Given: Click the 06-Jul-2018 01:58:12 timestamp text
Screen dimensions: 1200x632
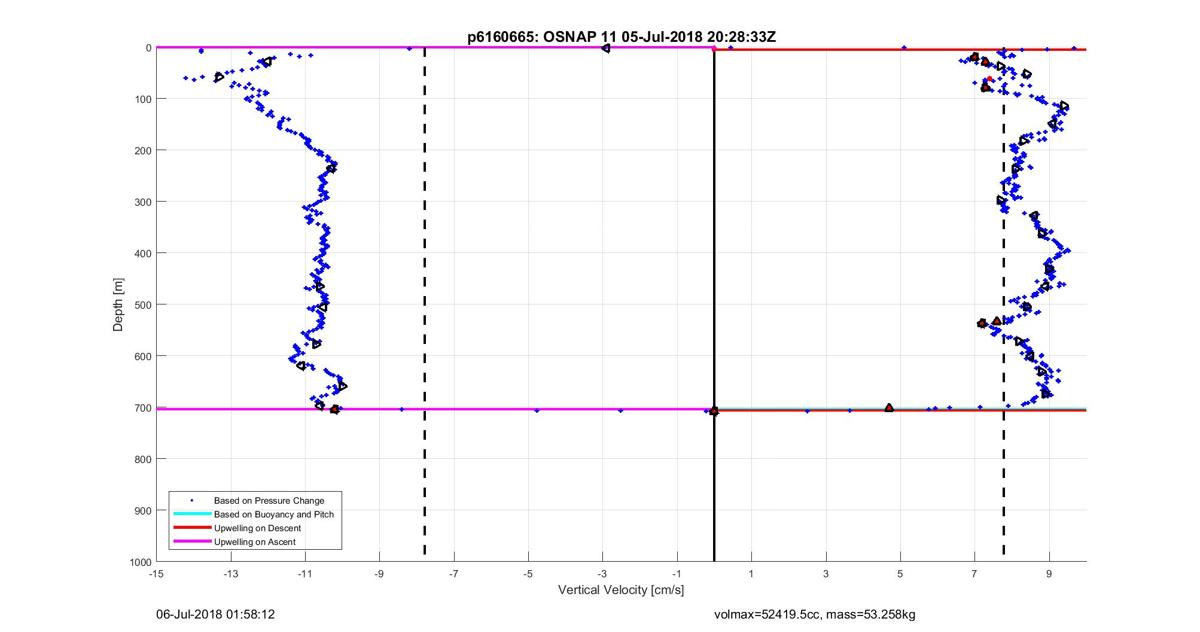Looking at the screenshot, I should coord(214,614).
